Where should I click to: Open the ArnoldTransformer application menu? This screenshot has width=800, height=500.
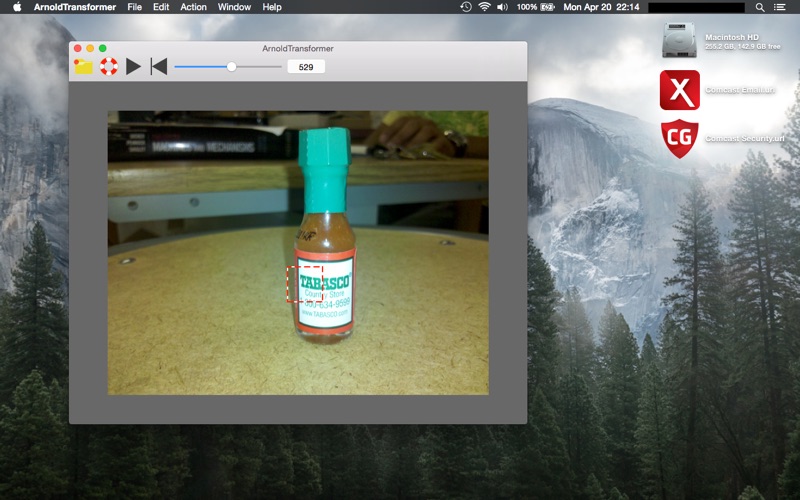point(75,7)
